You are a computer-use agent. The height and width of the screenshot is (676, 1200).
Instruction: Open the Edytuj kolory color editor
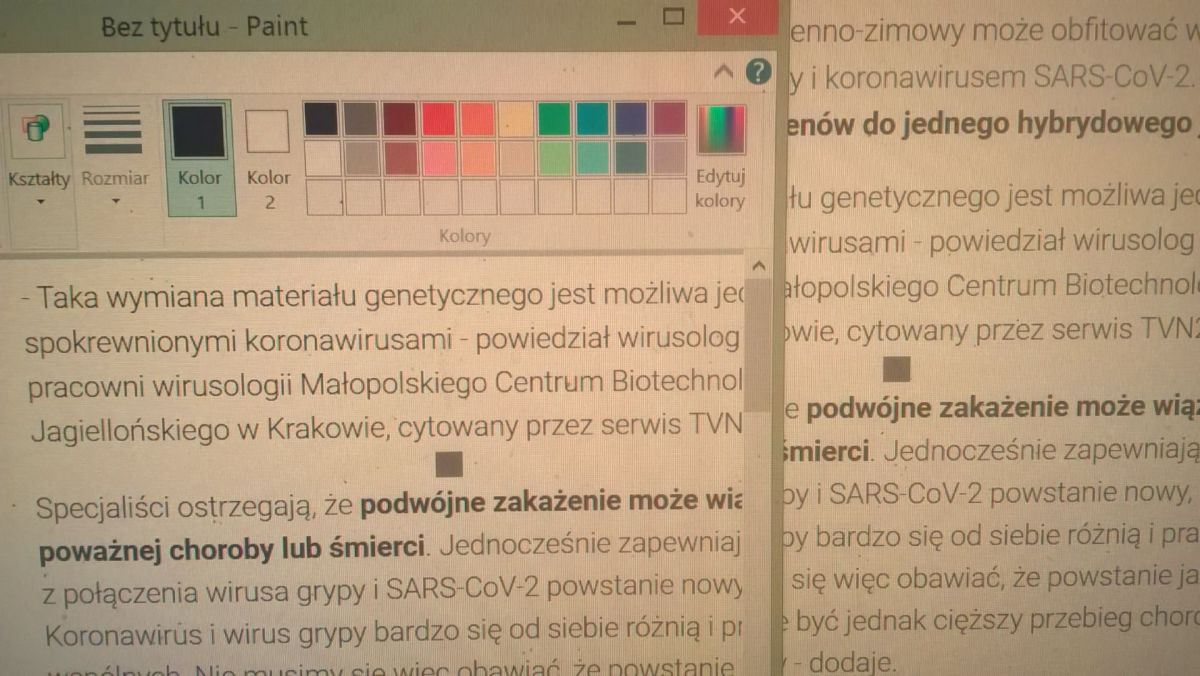click(720, 157)
